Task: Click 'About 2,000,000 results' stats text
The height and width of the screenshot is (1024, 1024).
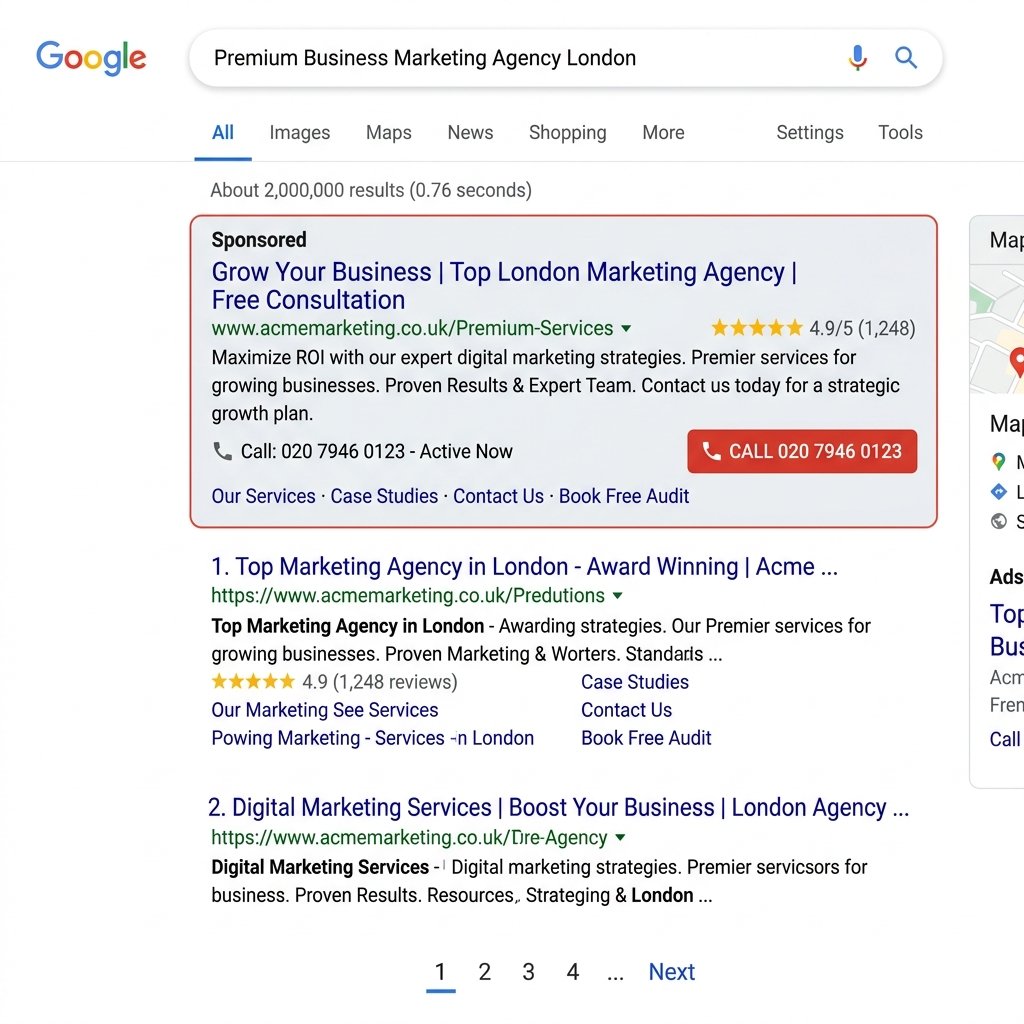Action: 371,190
